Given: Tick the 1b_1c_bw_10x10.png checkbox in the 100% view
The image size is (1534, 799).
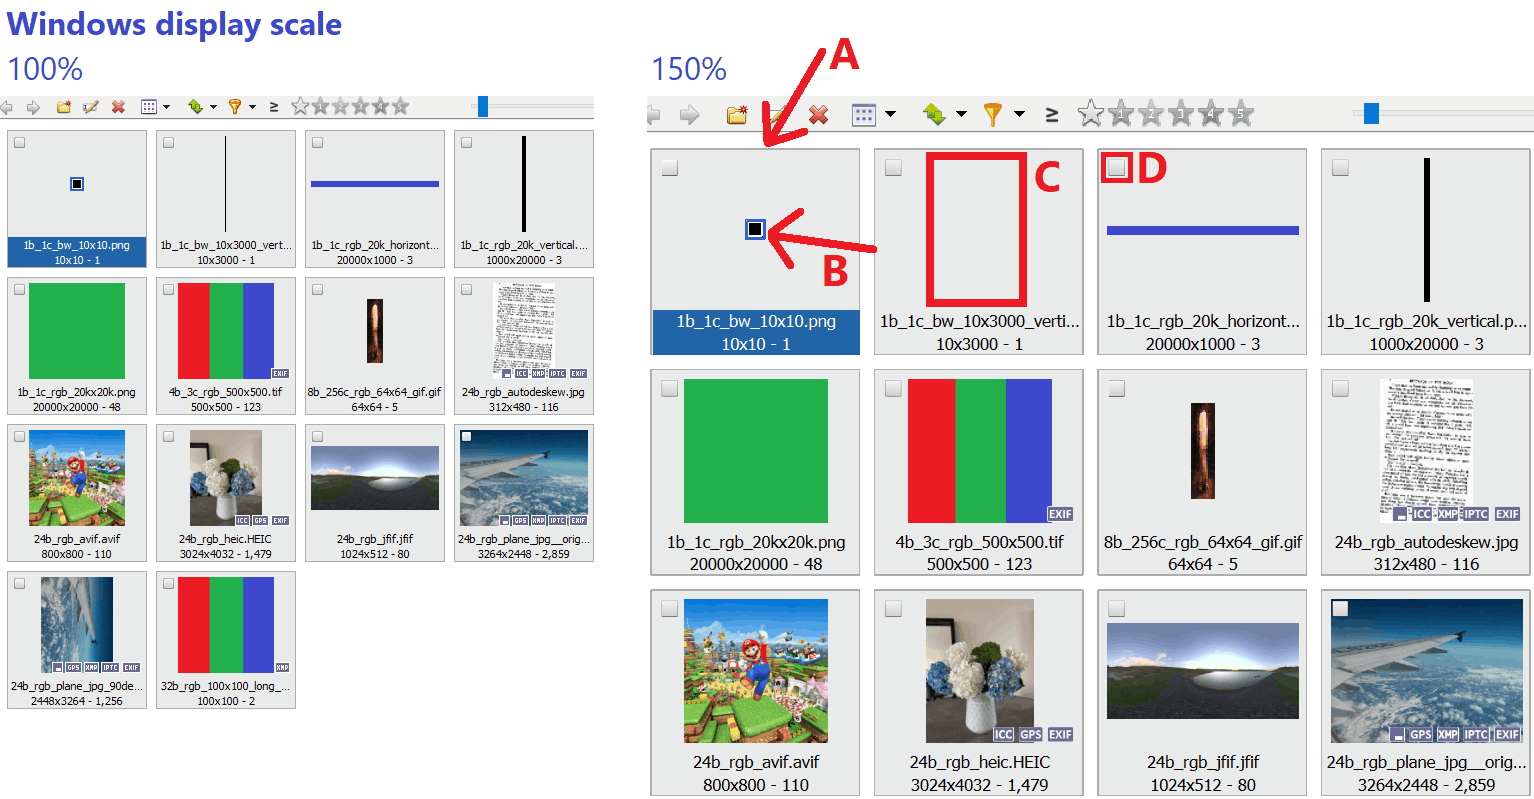Looking at the screenshot, I should click(19, 143).
